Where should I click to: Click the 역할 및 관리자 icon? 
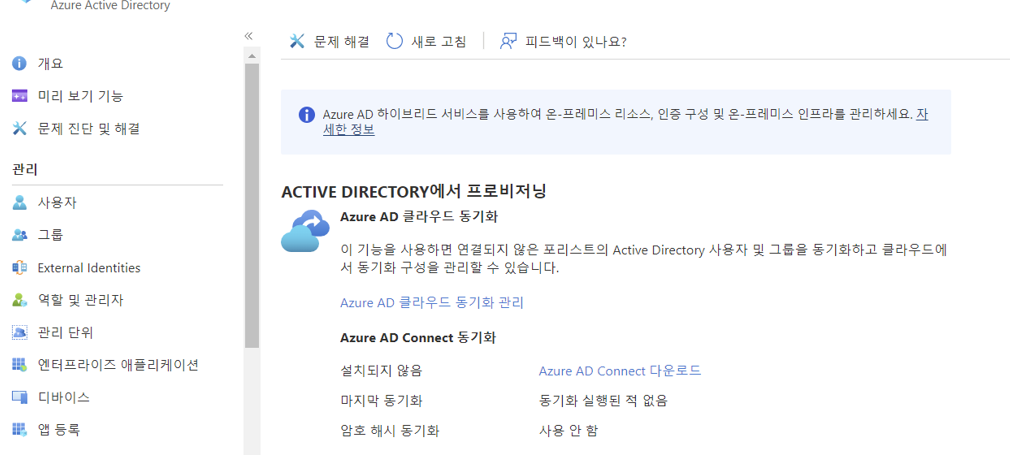[x=20, y=300]
